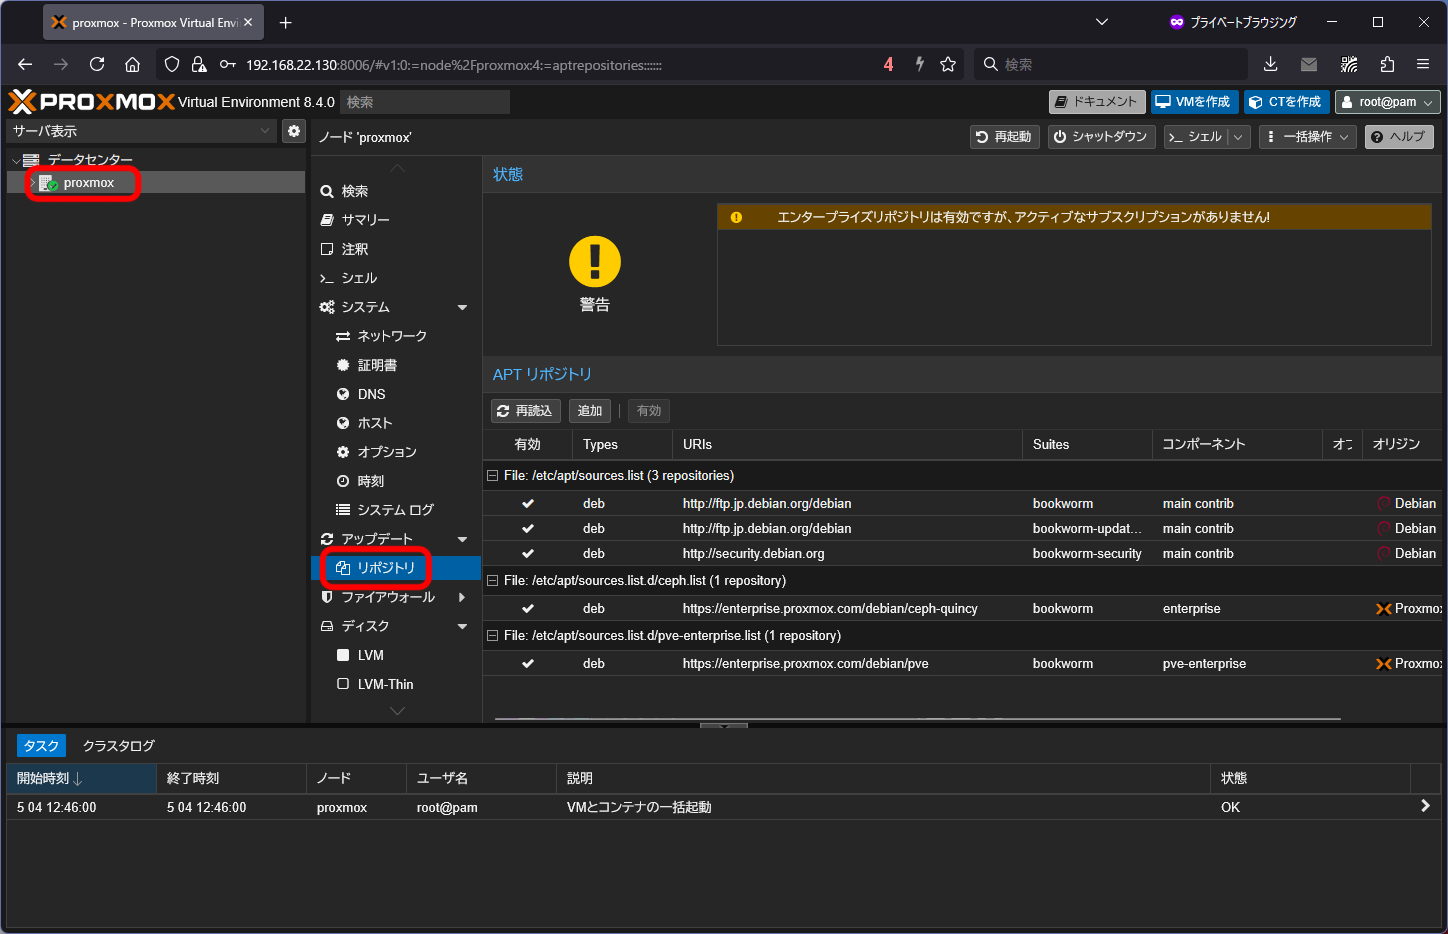This screenshot has height=934, width=1448.
Task: Open 証明書 certificates menu item
Action: 396,365
